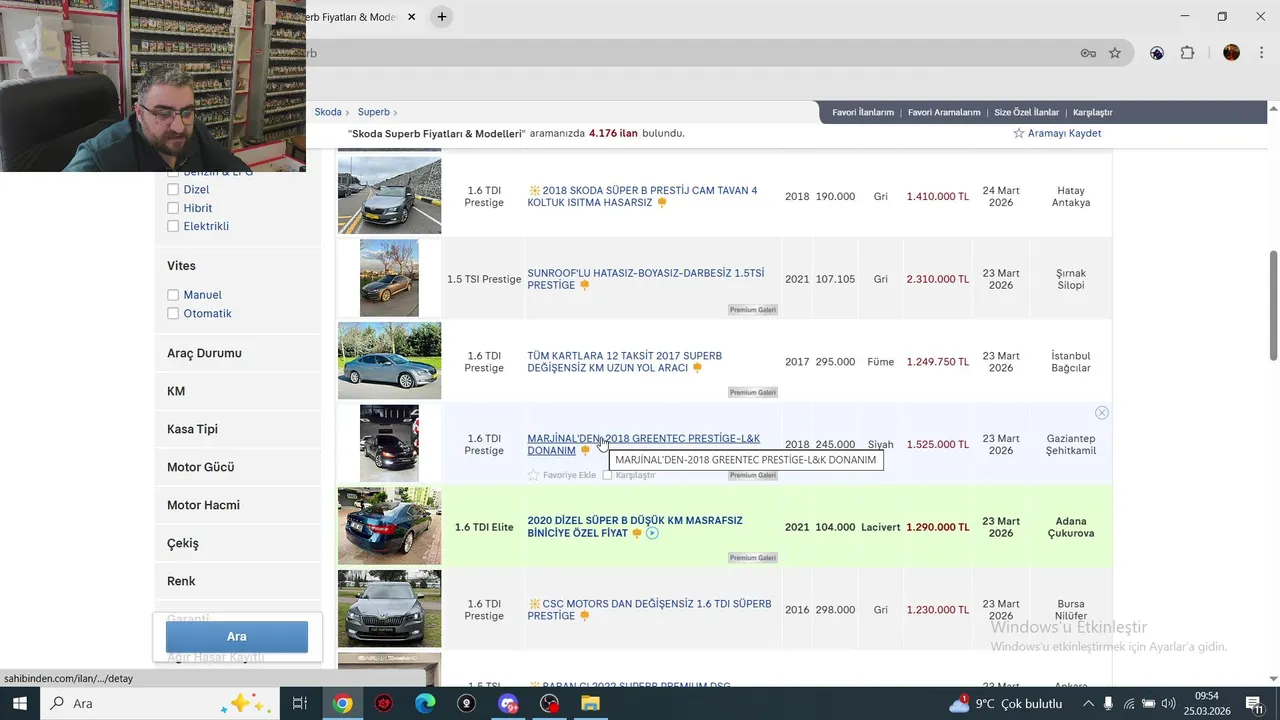The height and width of the screenshot is (720, 1280).
Task: Open Task View on the taskbar
Action: pos(299,703)
